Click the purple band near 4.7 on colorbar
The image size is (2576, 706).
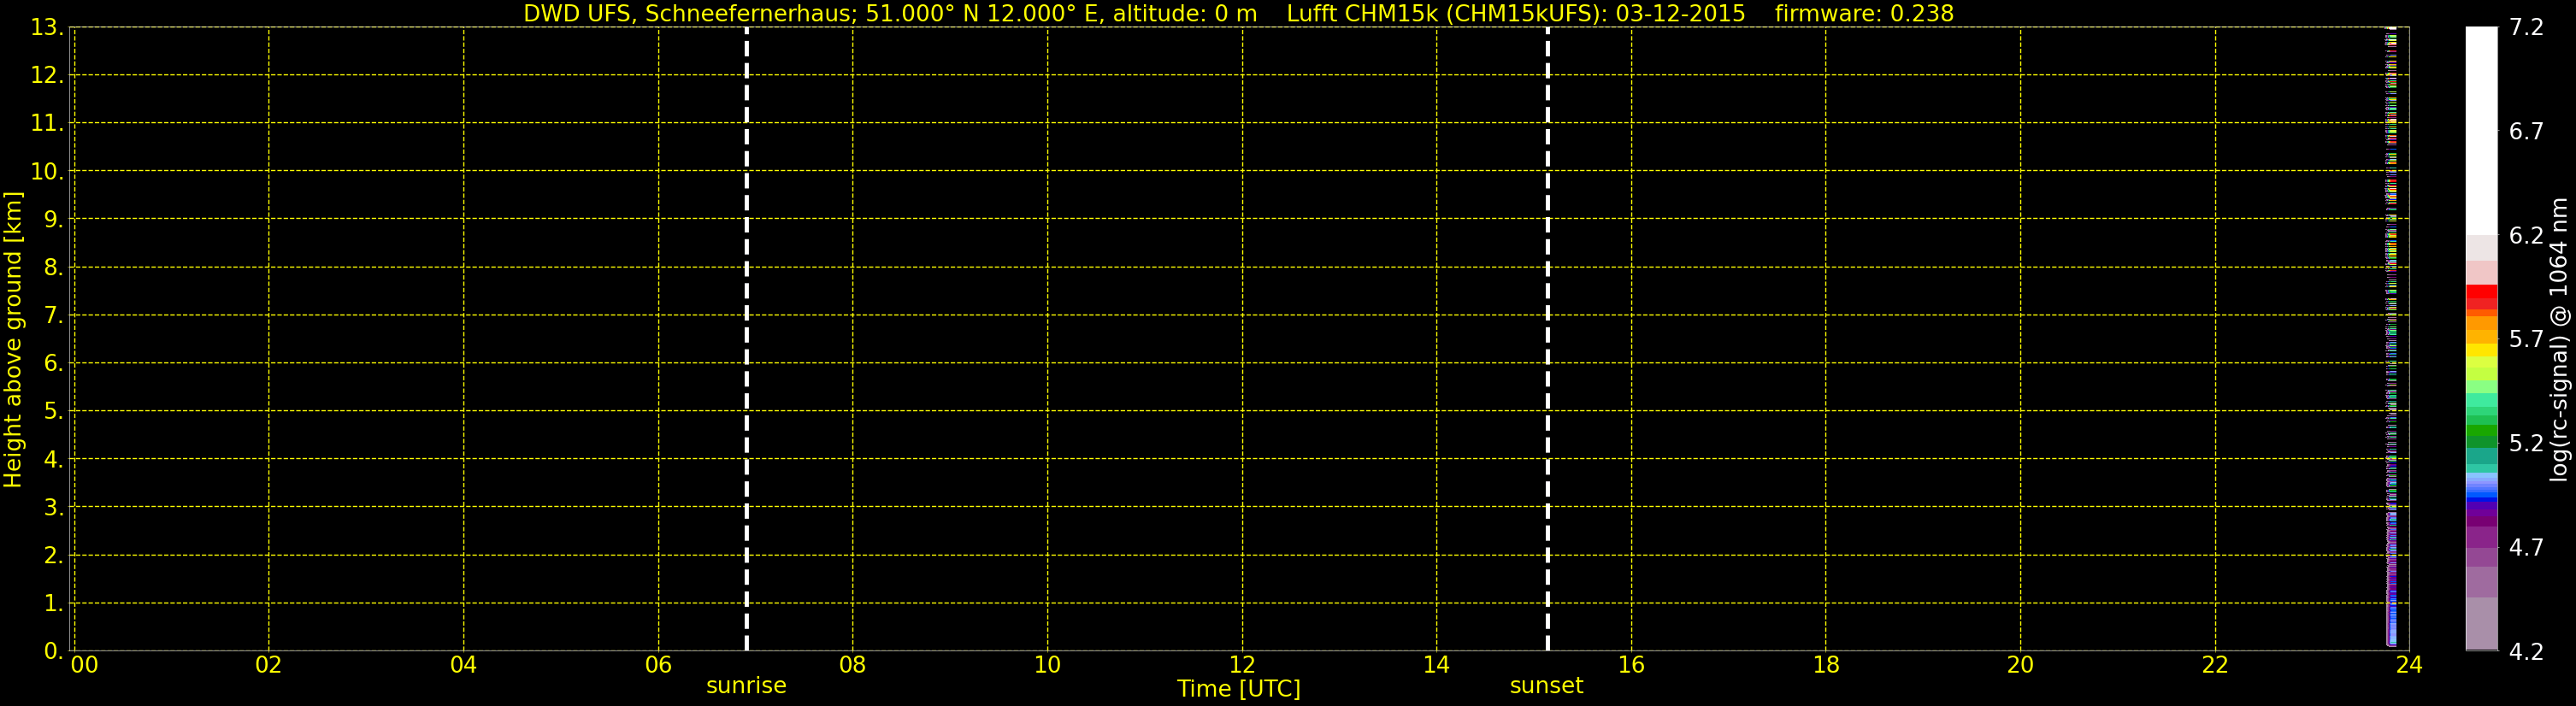(x=2481, y=537)
